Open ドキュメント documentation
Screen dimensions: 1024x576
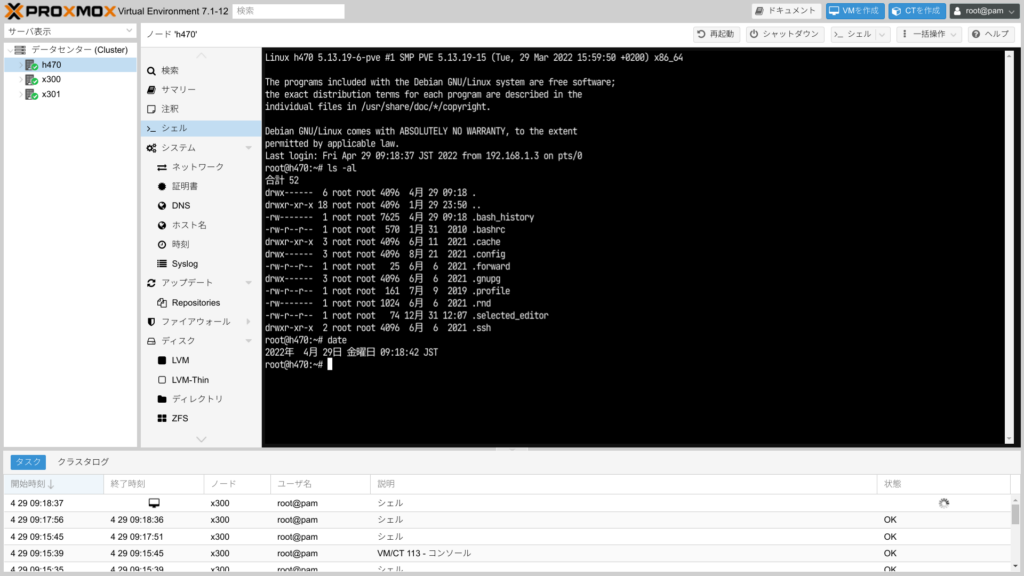click(x=786, y=11)
